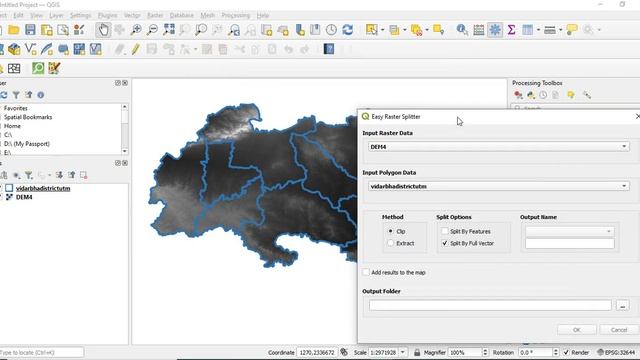Click the magnifier spin box stepper

point(485,352)
